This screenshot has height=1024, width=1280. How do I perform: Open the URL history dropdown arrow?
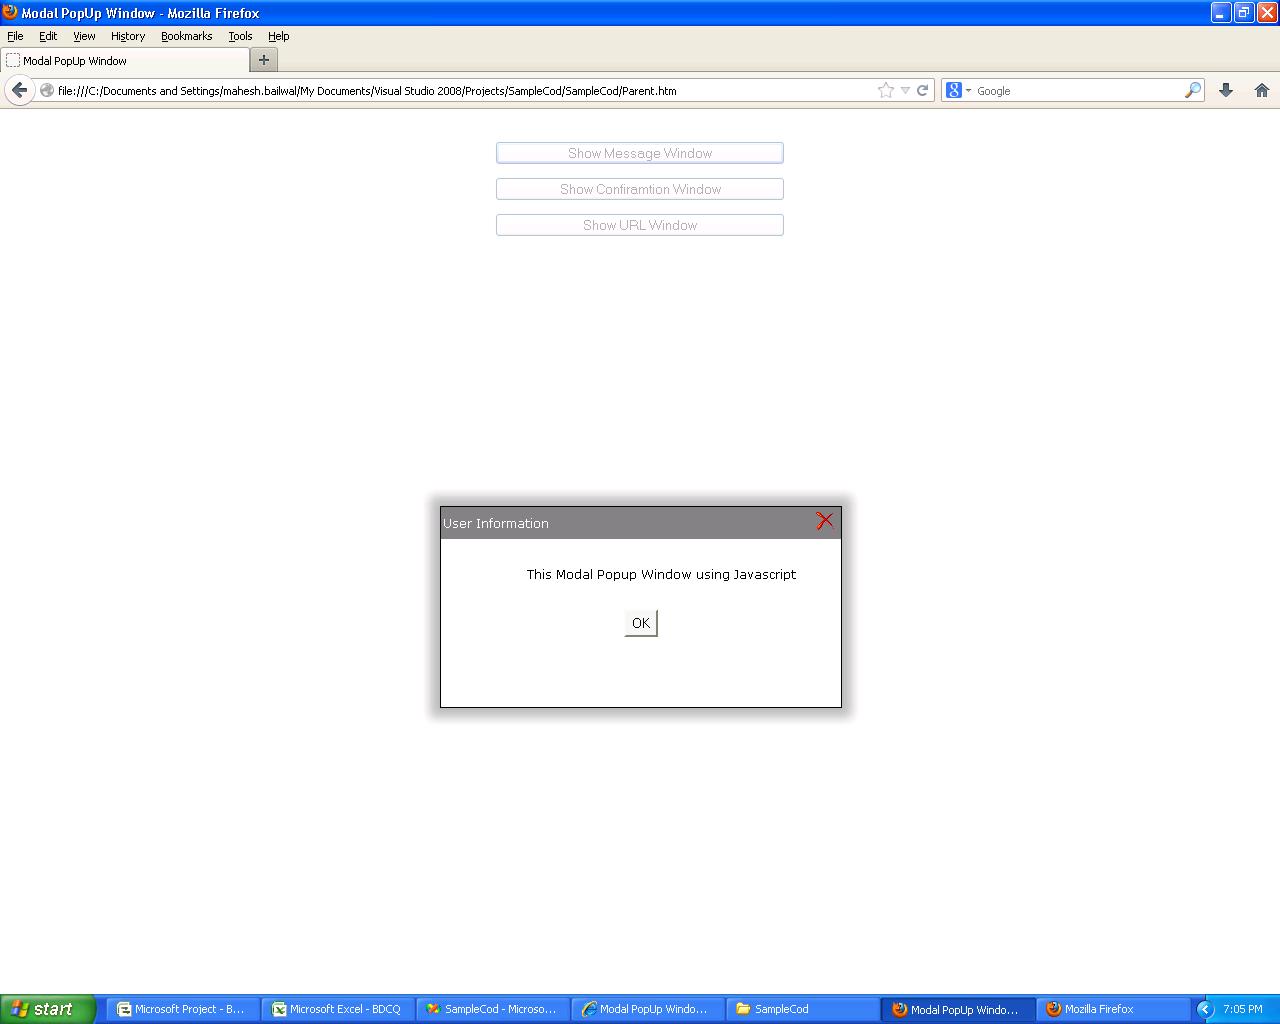point(905,90)
